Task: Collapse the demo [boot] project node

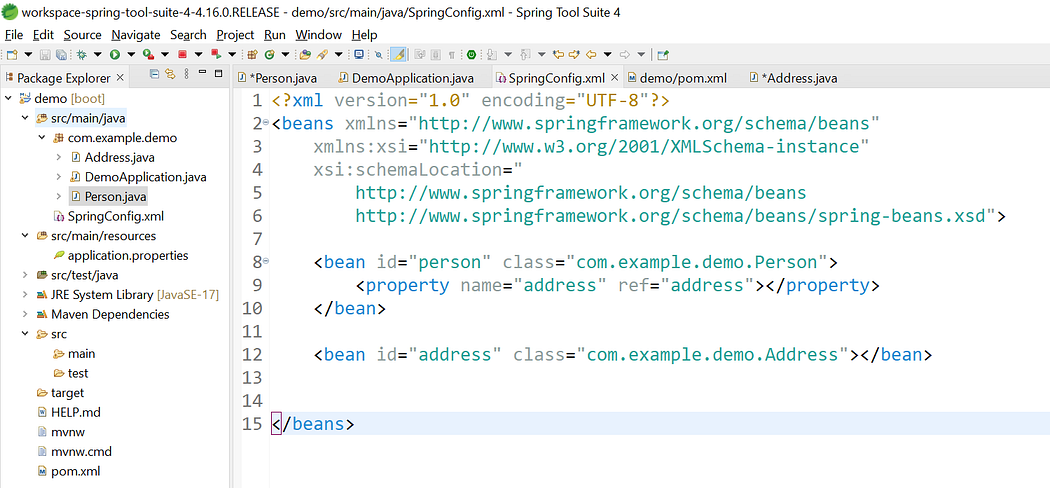Action: tap(8, 98)
